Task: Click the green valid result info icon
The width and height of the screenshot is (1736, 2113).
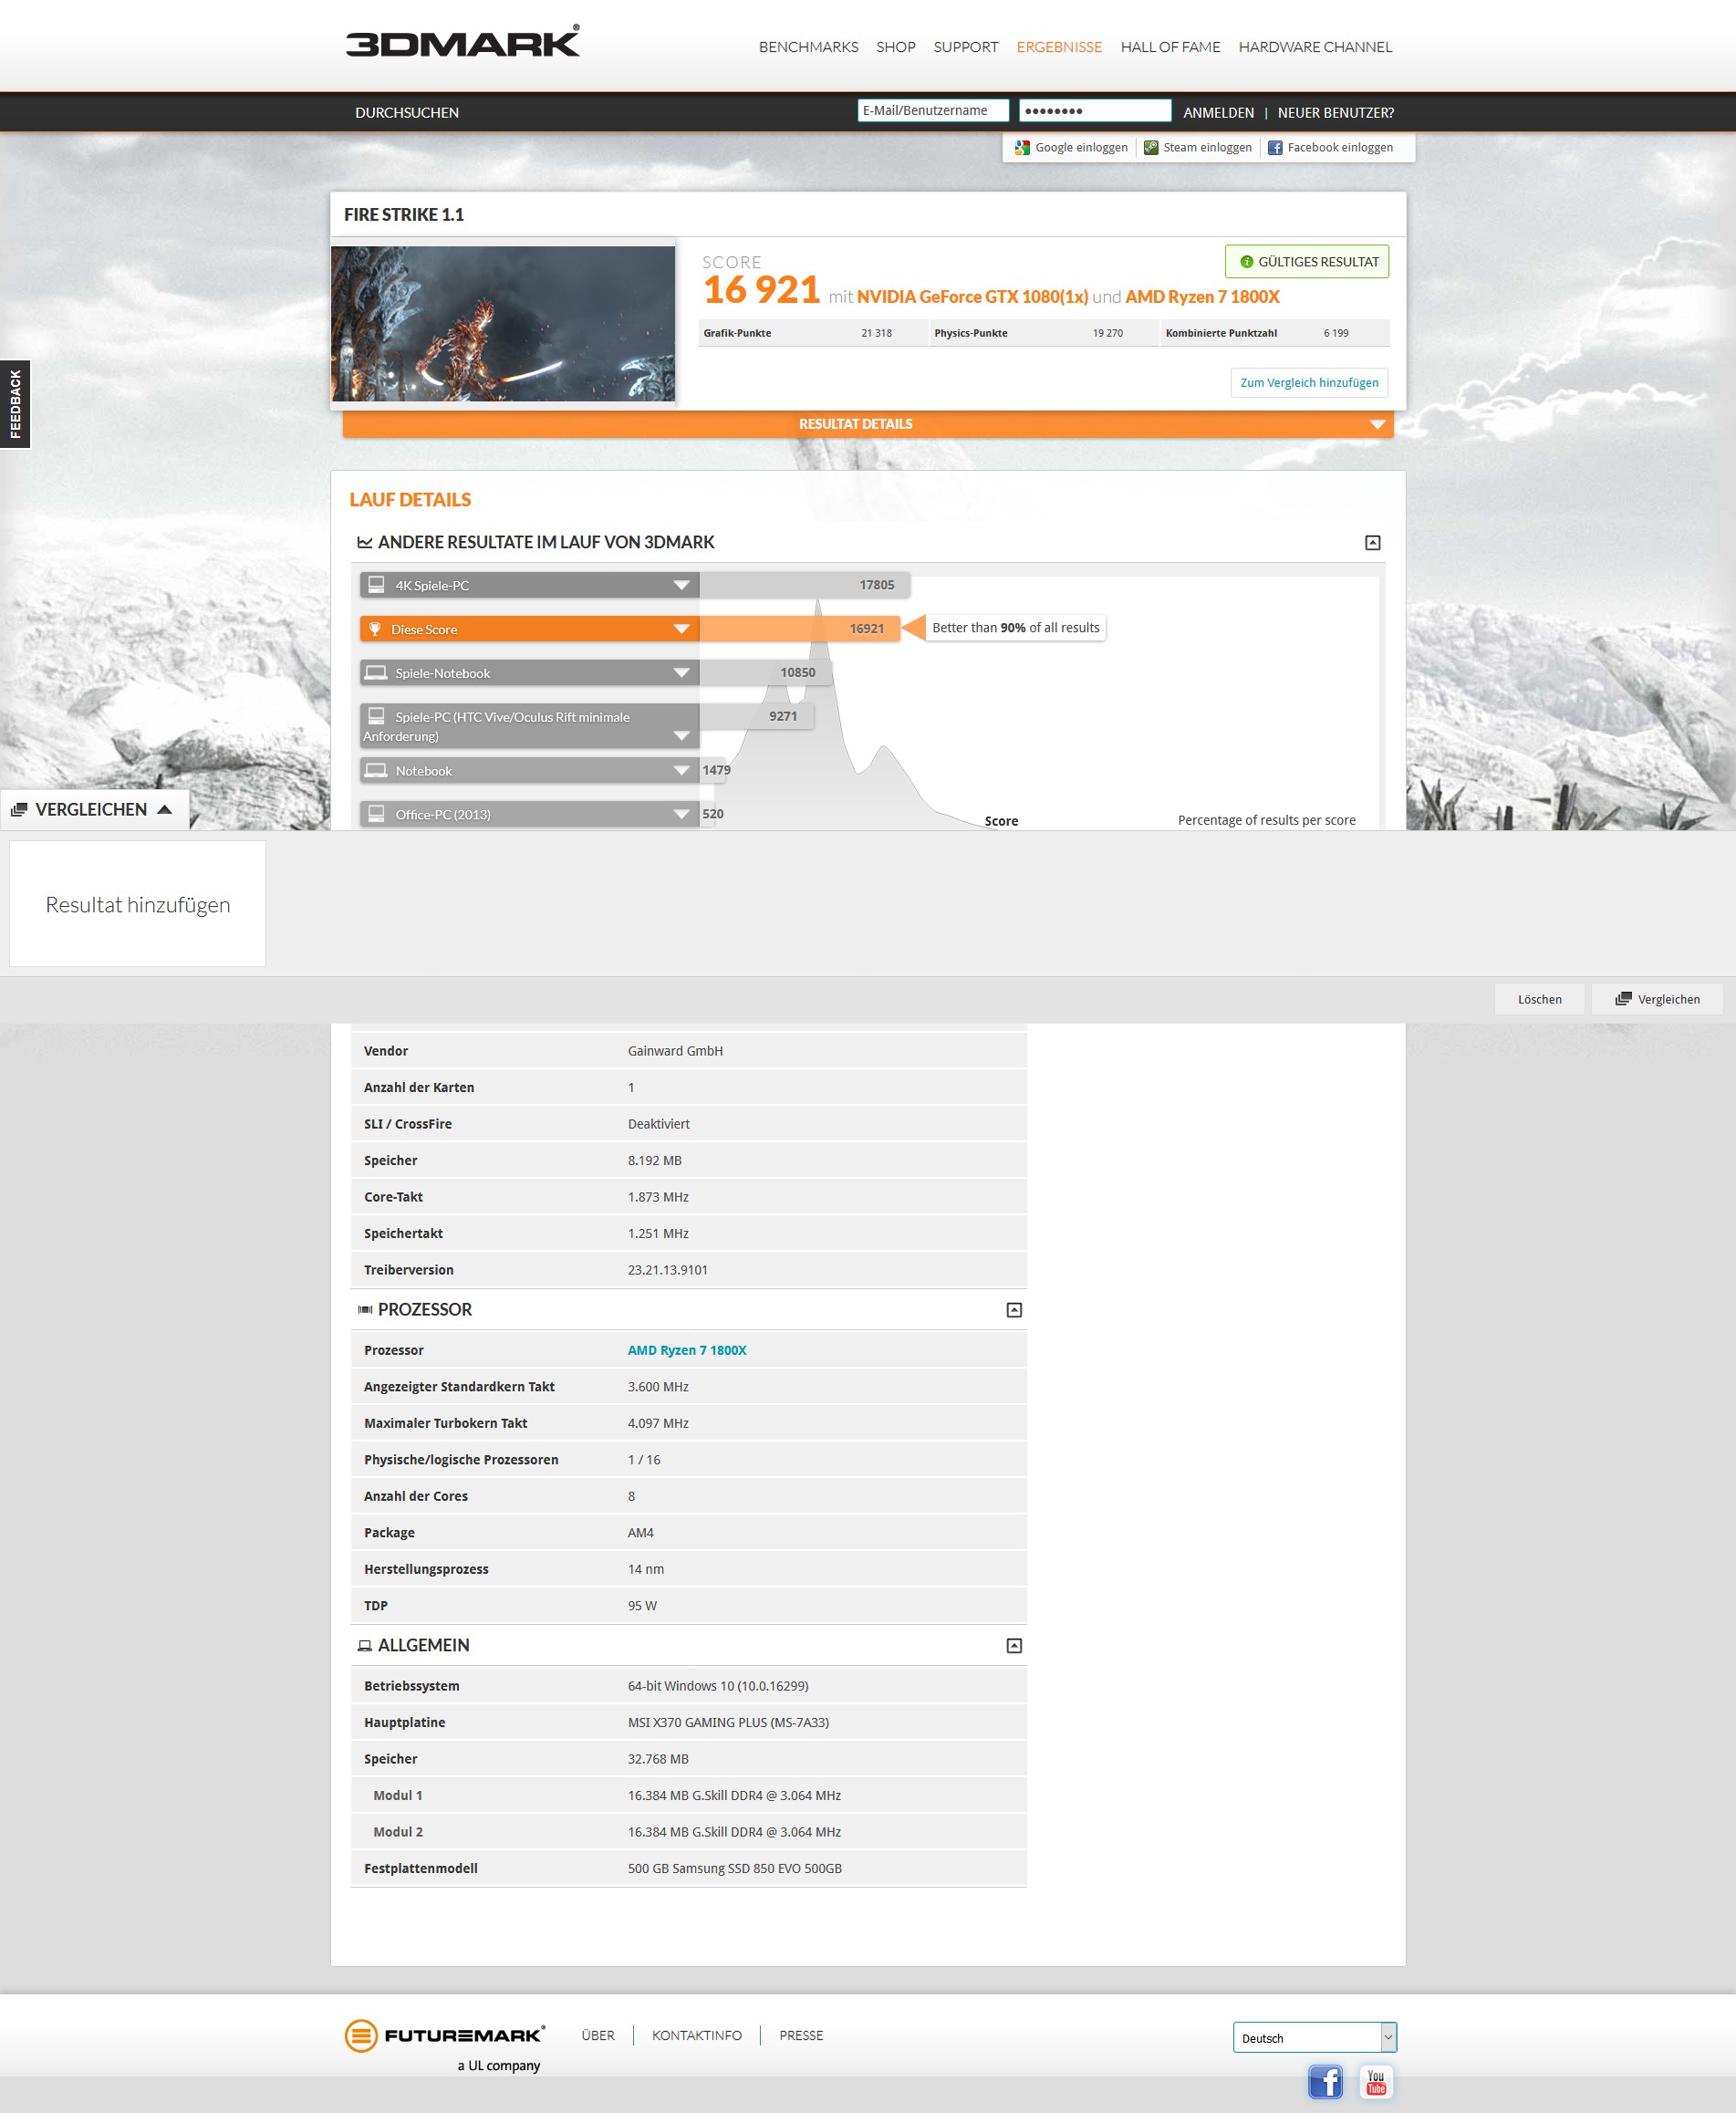Action: (x=1246, y=262)
